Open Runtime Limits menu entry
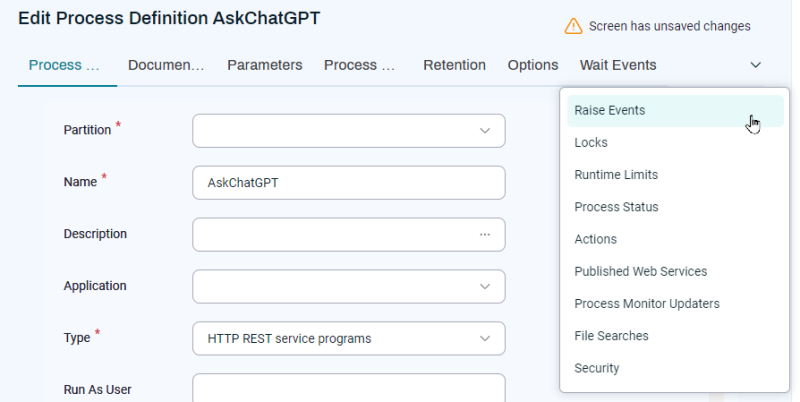Screen dimensions: 800x402 [x=616, y=175]
